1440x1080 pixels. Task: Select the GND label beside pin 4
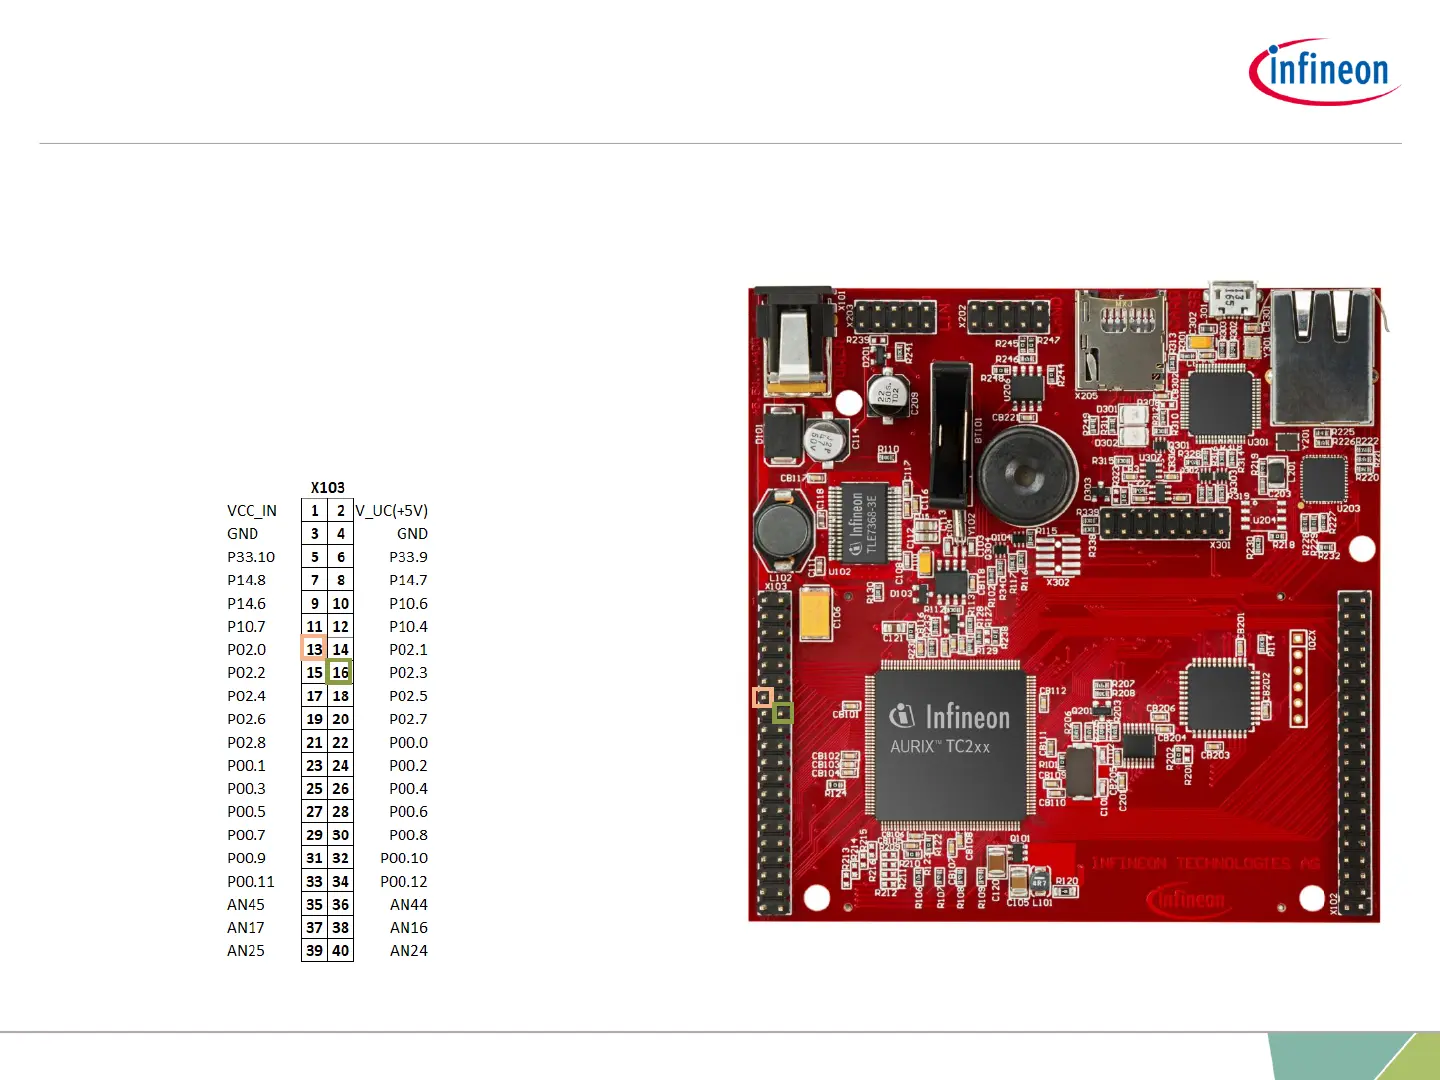pyautogui.click(x=412, y=534)
